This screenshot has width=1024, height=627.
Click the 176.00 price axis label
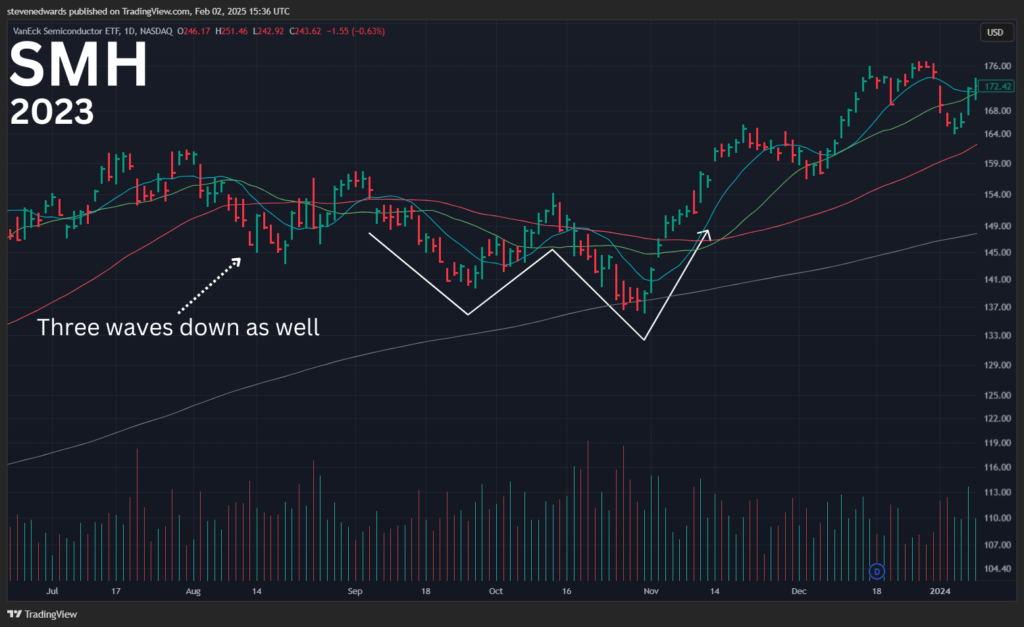click(997, 66)
